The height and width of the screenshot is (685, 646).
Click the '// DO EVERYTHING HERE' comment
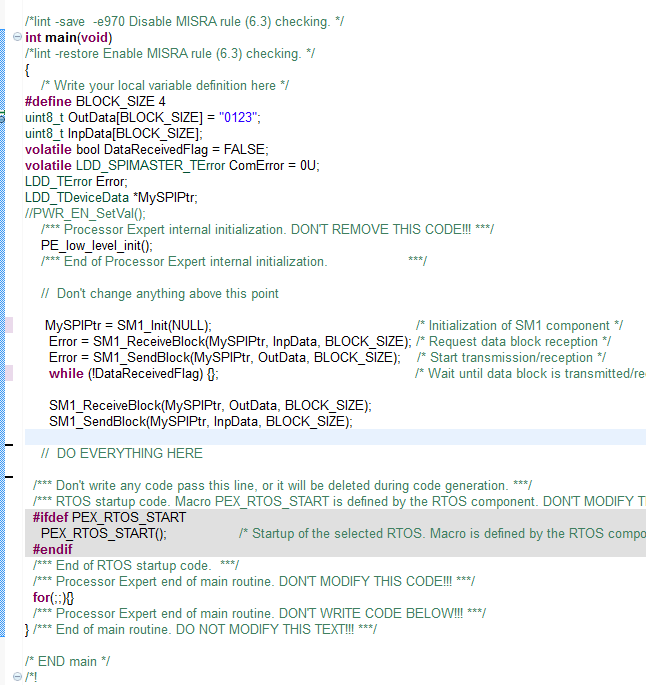[x=121, y=453]
